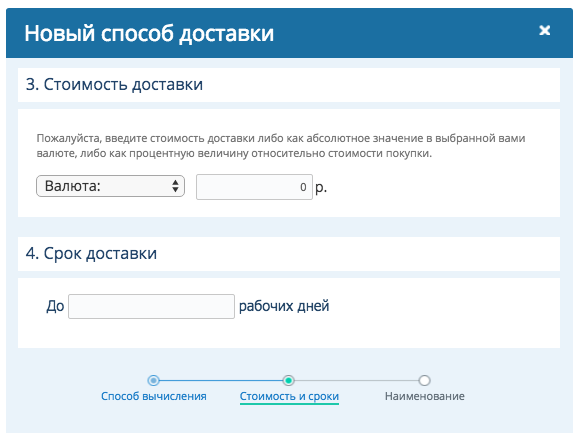Viewport: 580px width, 439px height.
Task: Open the Валюта dropdown
Action: pyautogui.click(x=110, y=186)
